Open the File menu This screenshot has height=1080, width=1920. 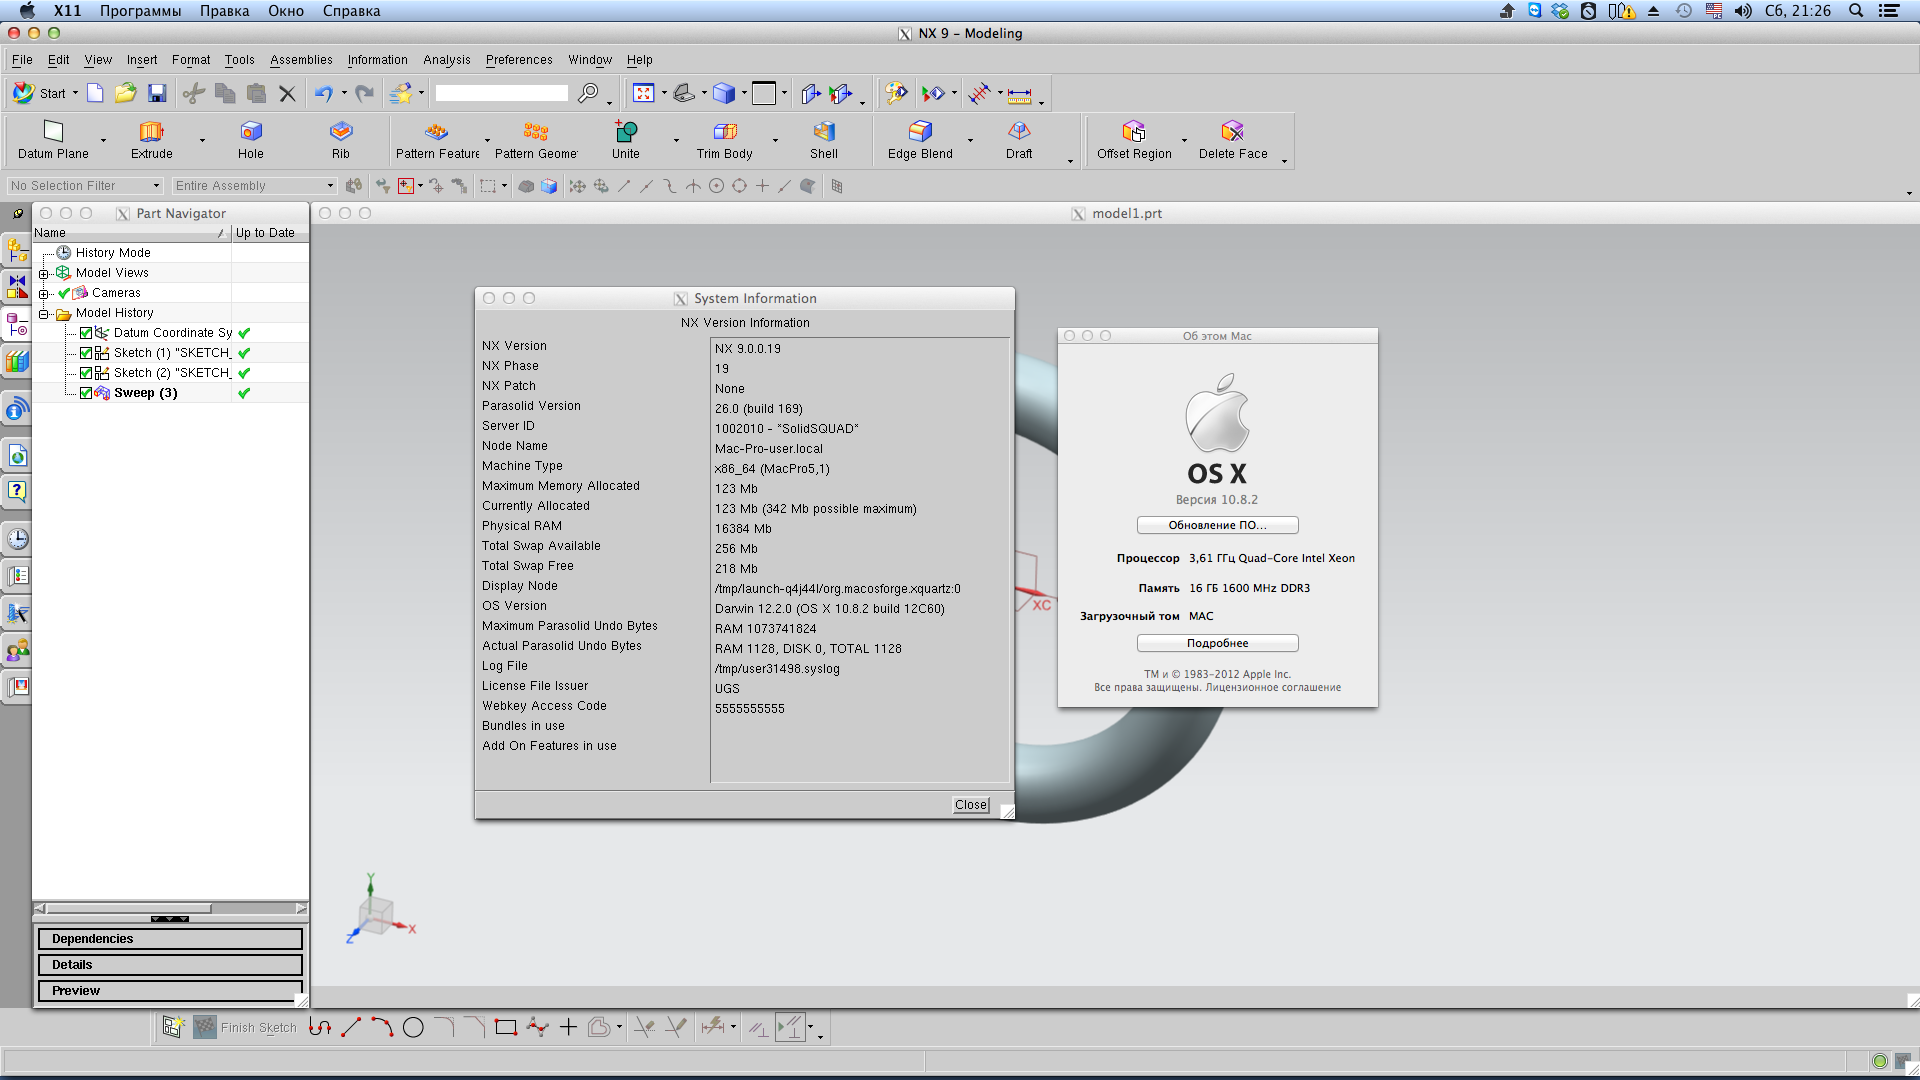tap(22, 60)
